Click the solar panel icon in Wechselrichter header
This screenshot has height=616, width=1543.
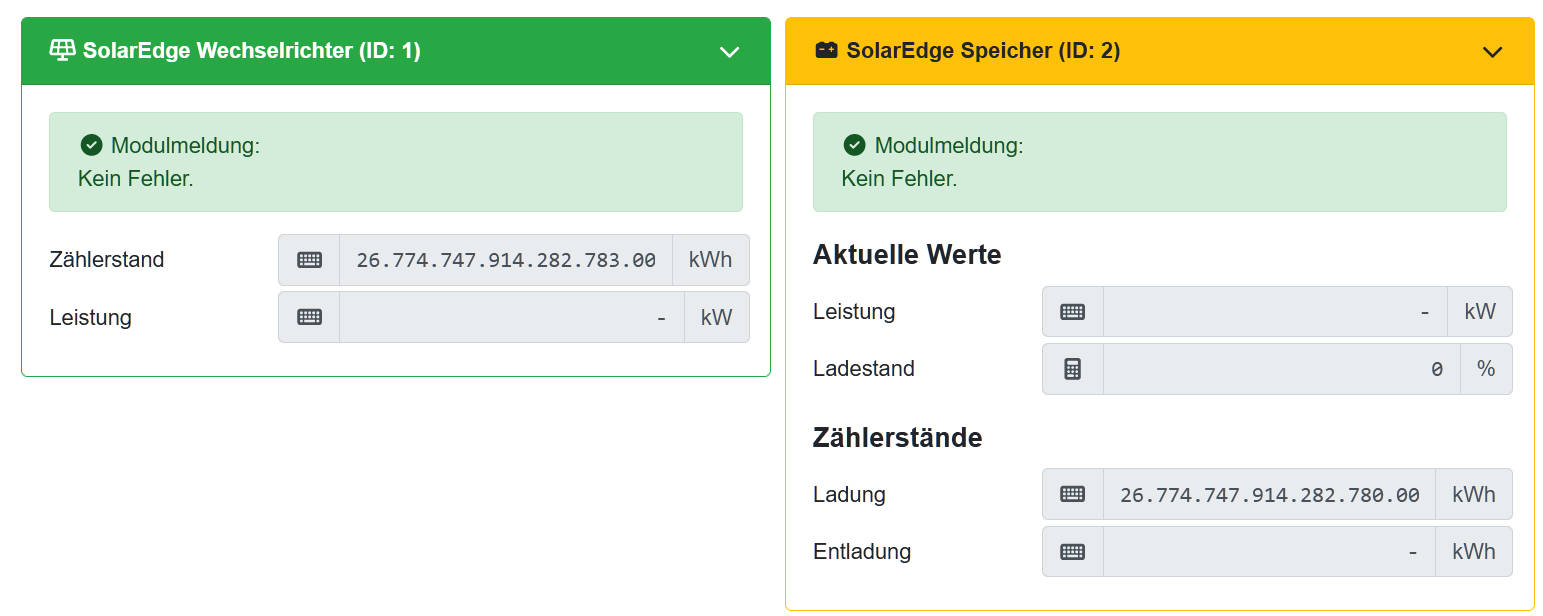pos(62,50)
